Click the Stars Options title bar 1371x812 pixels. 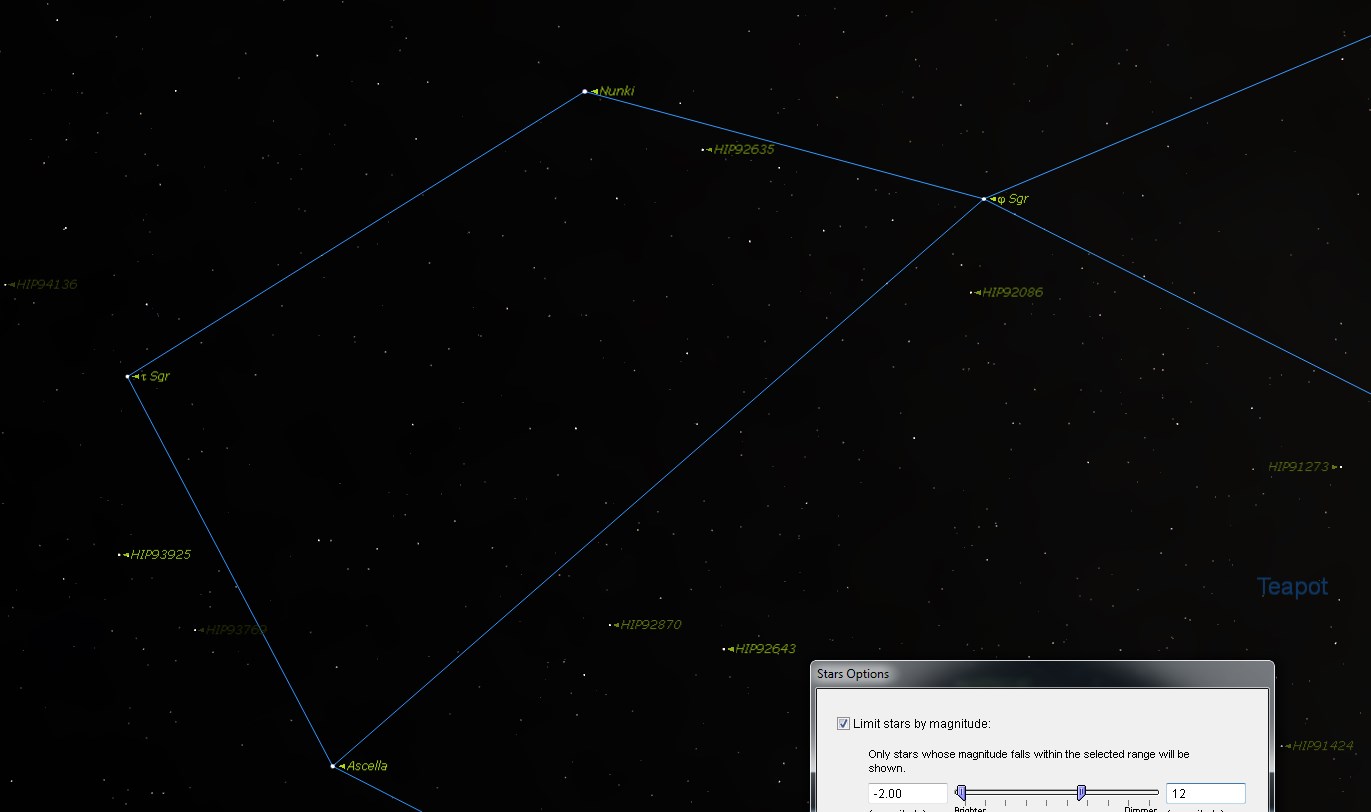pos(1041,674)
